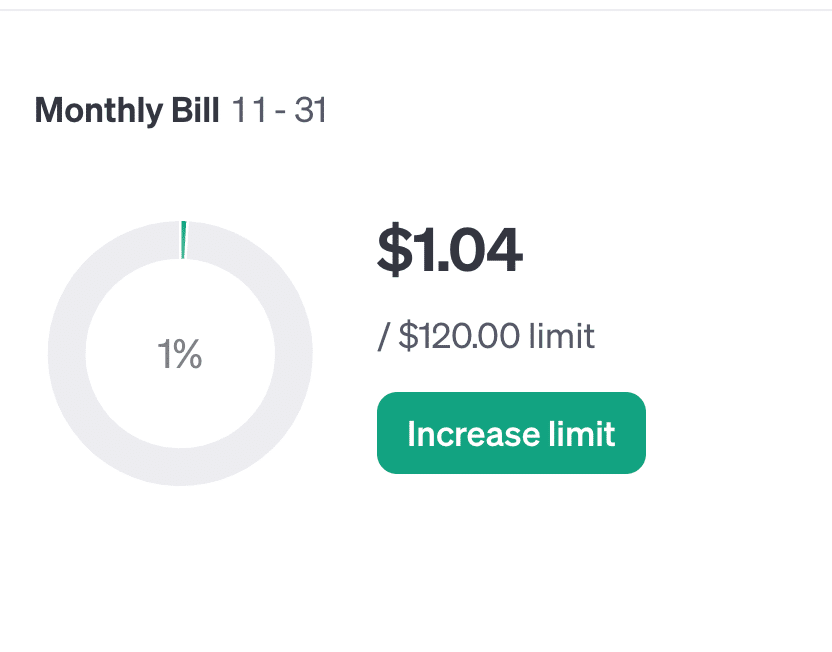Screen dimensions: 832x652
Task: Click the word "Monthly" in the heading
Action: 99,111
